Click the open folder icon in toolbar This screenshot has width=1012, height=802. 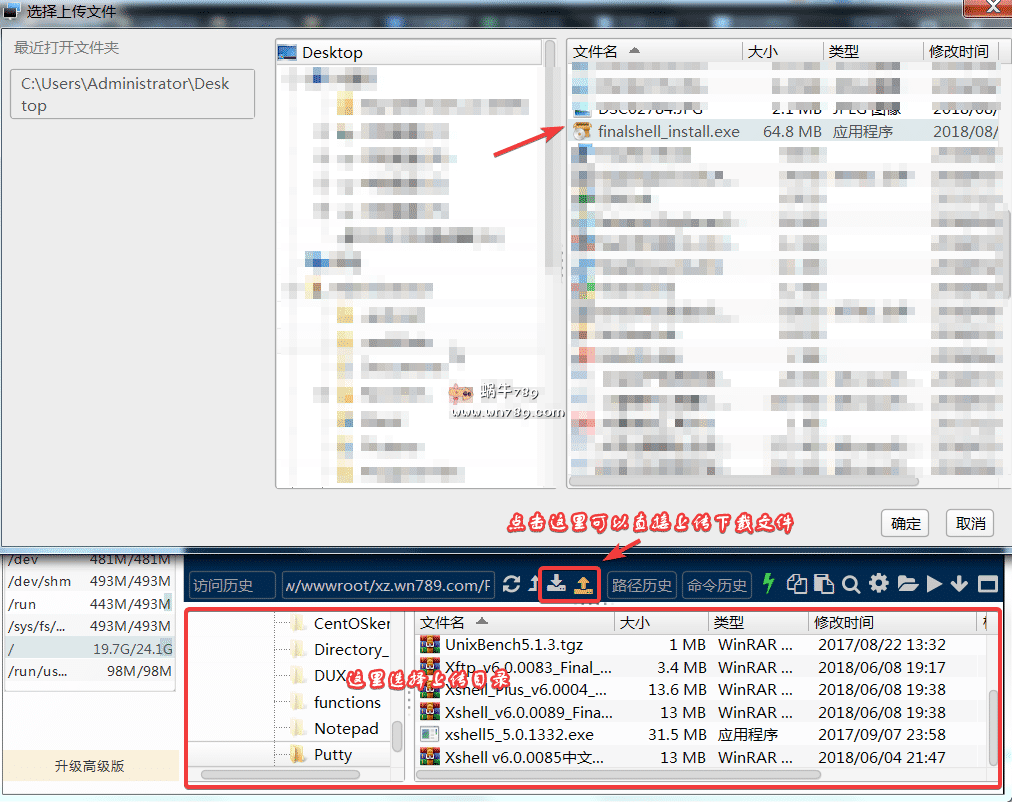(x=907, y=585)
